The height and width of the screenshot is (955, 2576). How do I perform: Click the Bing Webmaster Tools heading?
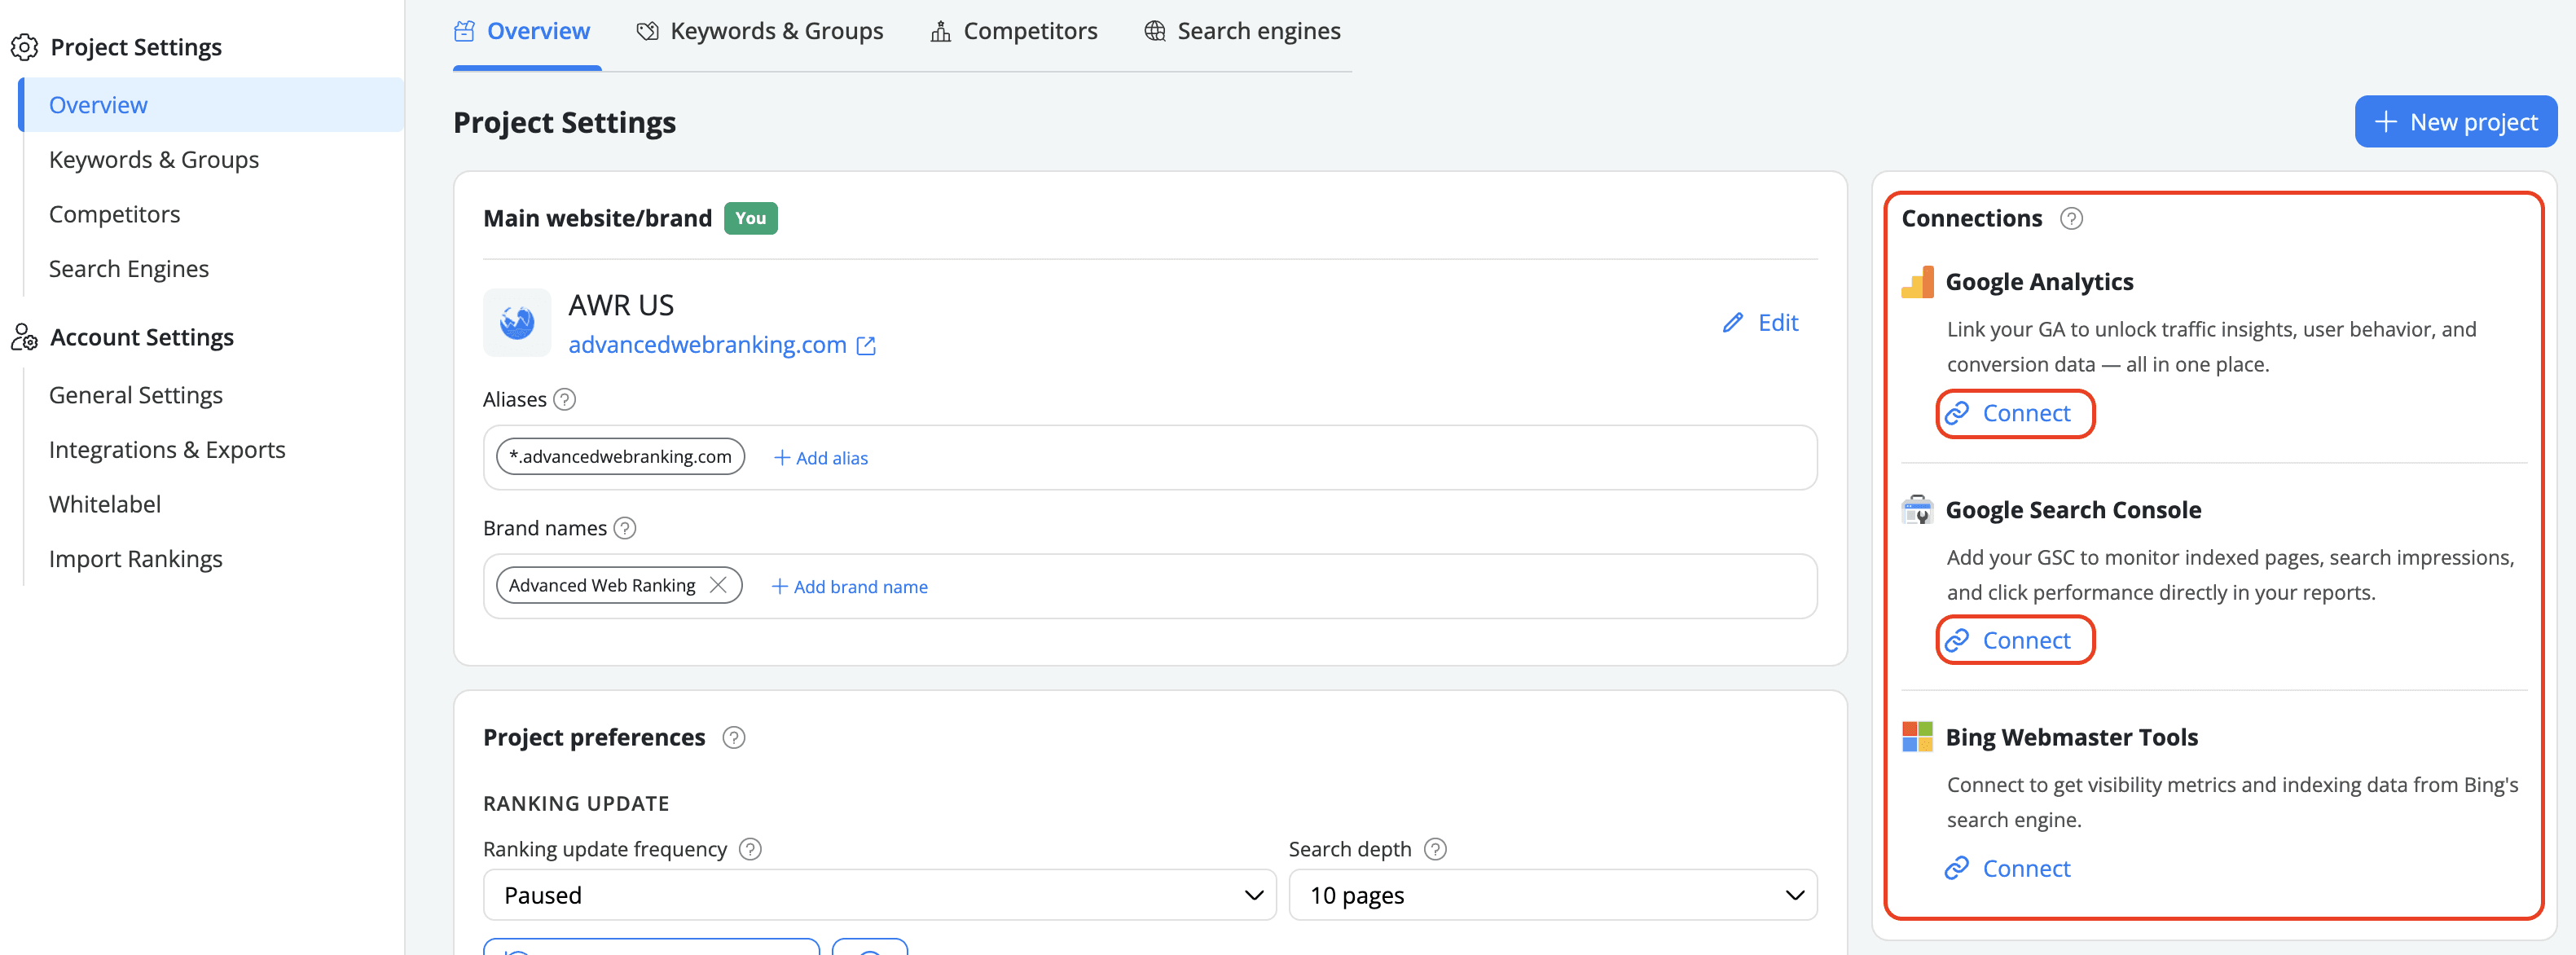2072,737
